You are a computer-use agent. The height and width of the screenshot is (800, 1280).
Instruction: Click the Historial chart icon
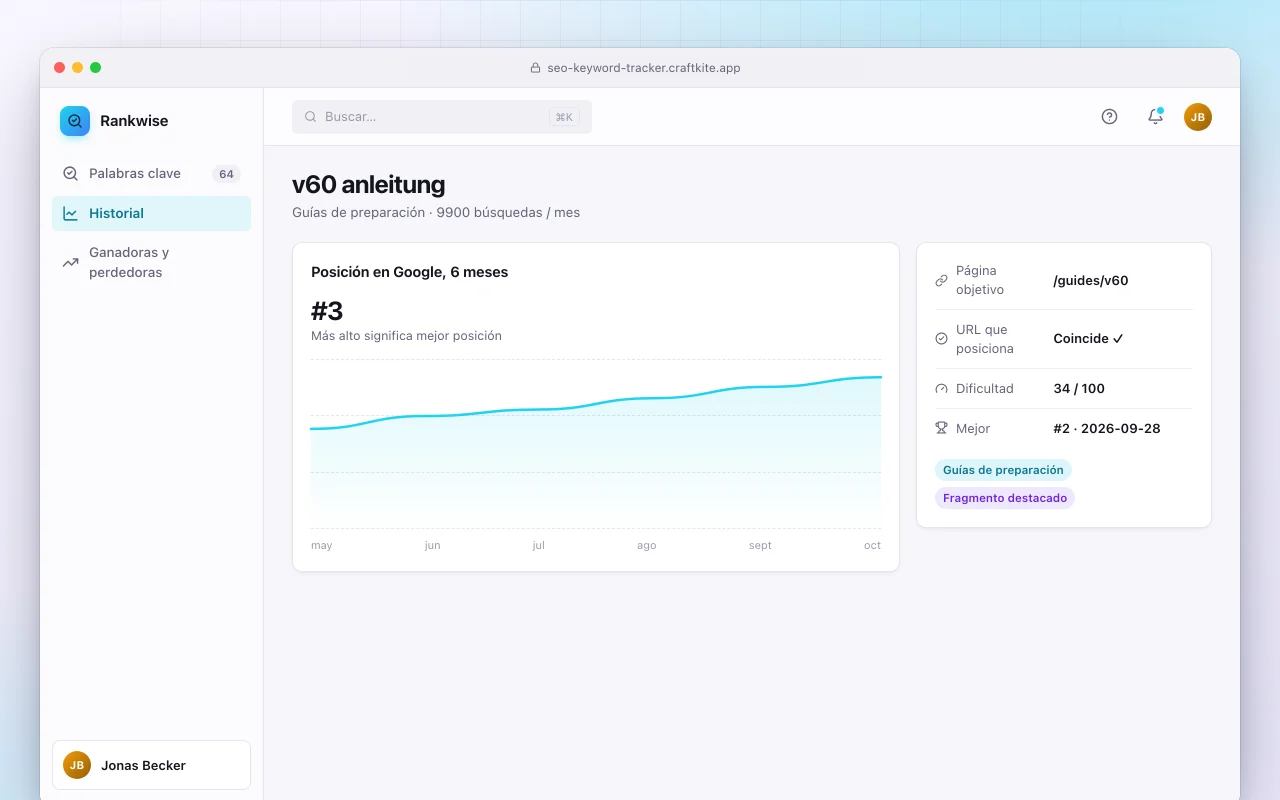coord(70,213)
